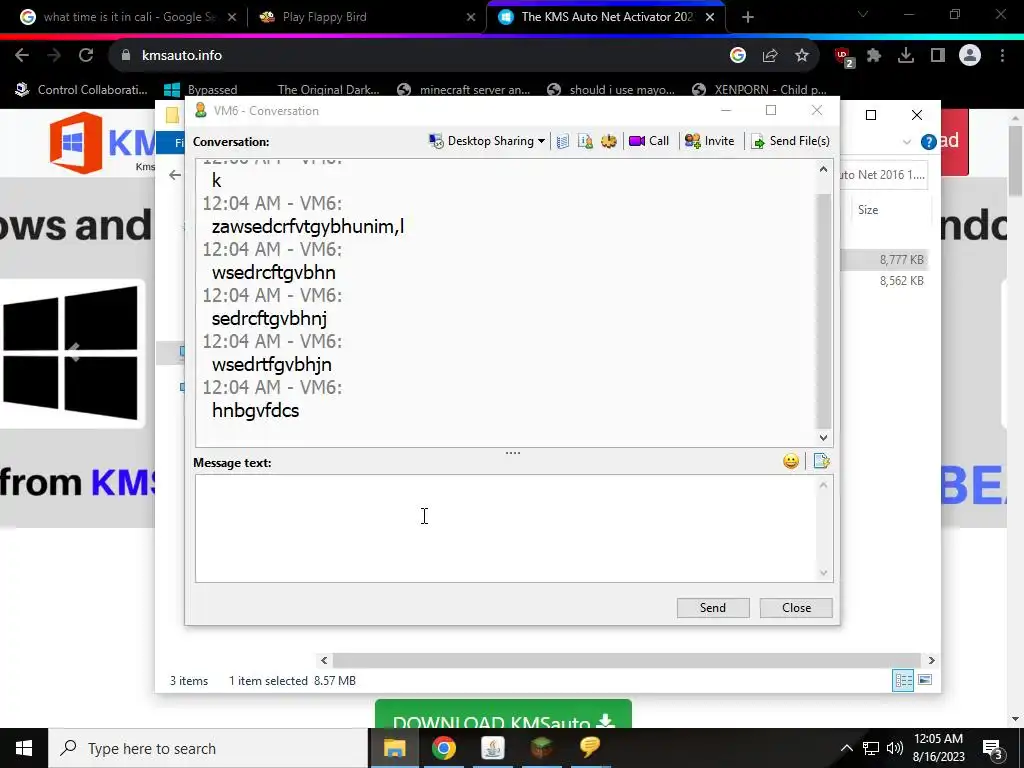Screen dimensions: 1024x768
Task: Open the minecraft server an... bookmark
Action: coord(464,89)
